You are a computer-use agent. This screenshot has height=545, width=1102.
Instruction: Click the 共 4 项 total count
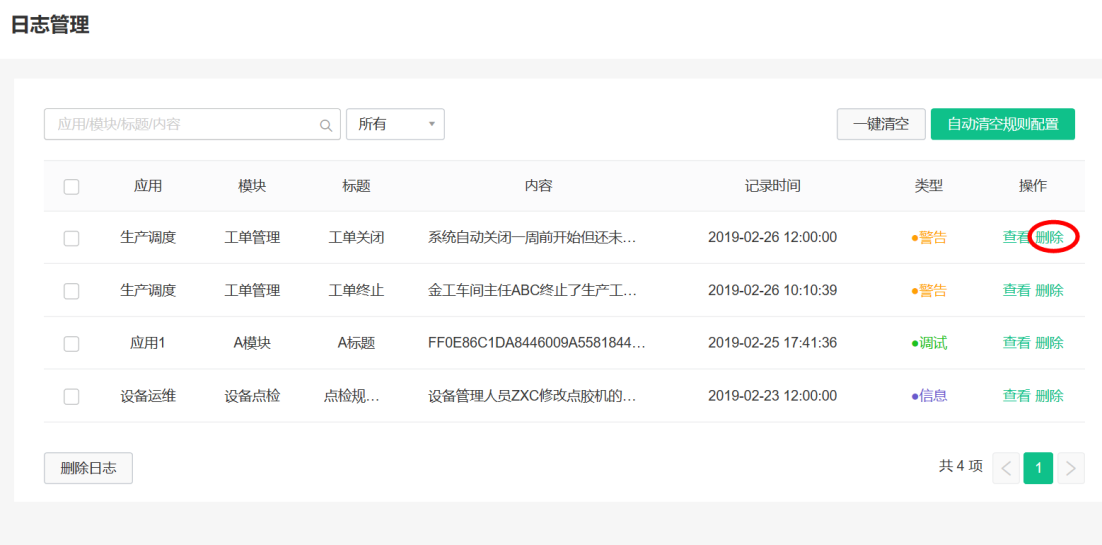[x=961, y=466]
